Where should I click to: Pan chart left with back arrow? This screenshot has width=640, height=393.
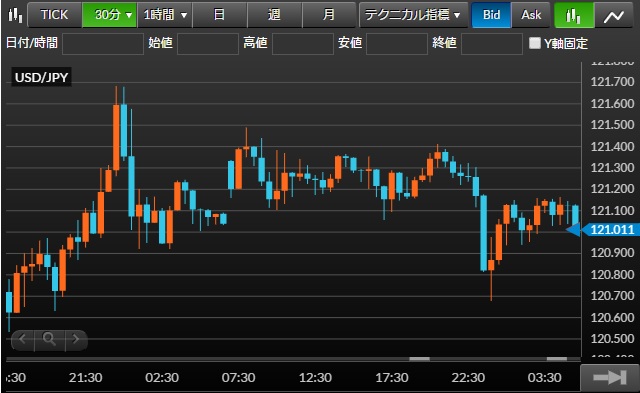pos(23,339)
